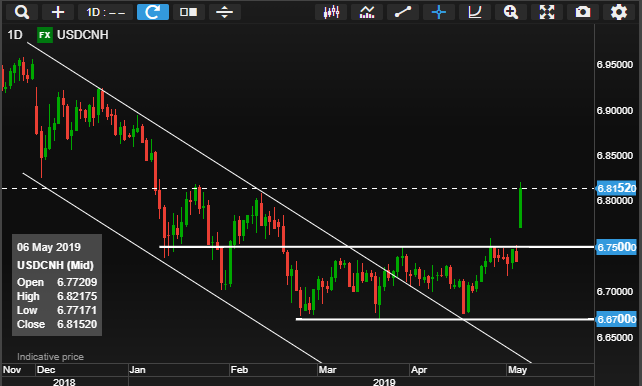
Task: Click the zoom in magnifier icon
Action: tap(511, 12)
